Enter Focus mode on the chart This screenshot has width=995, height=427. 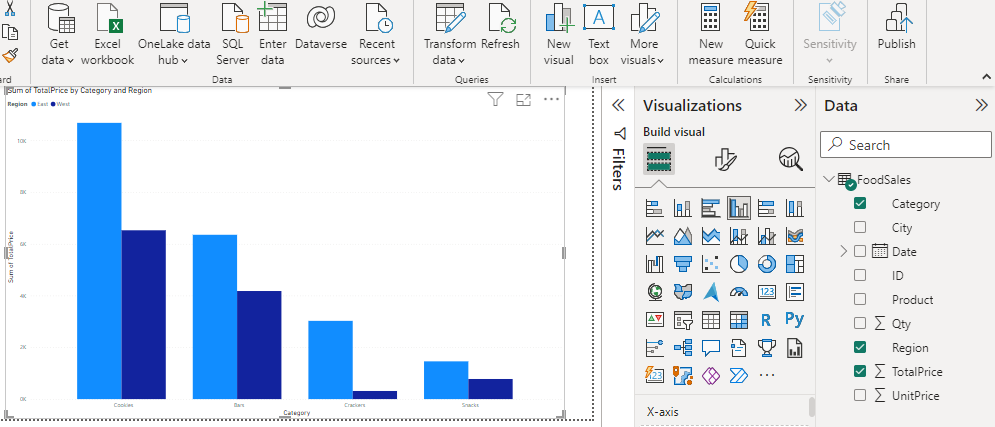pyautogui.click(x=523, y=100)
